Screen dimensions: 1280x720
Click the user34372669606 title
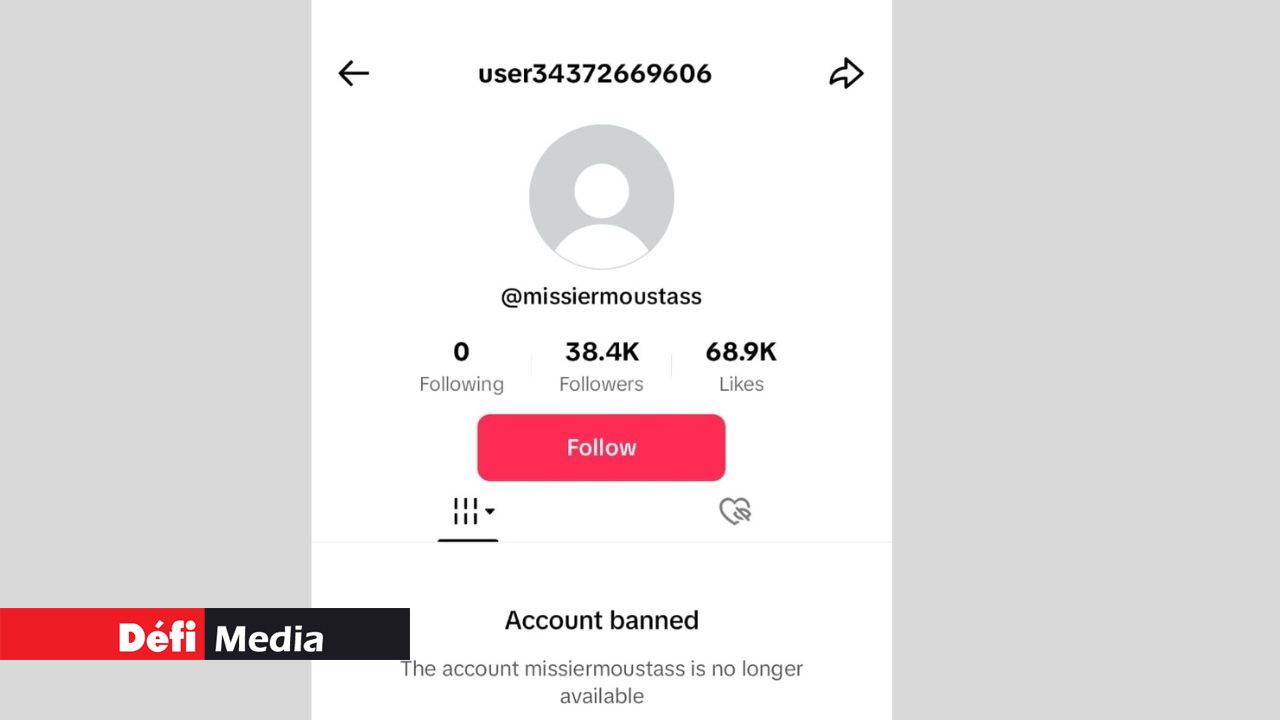595,74
